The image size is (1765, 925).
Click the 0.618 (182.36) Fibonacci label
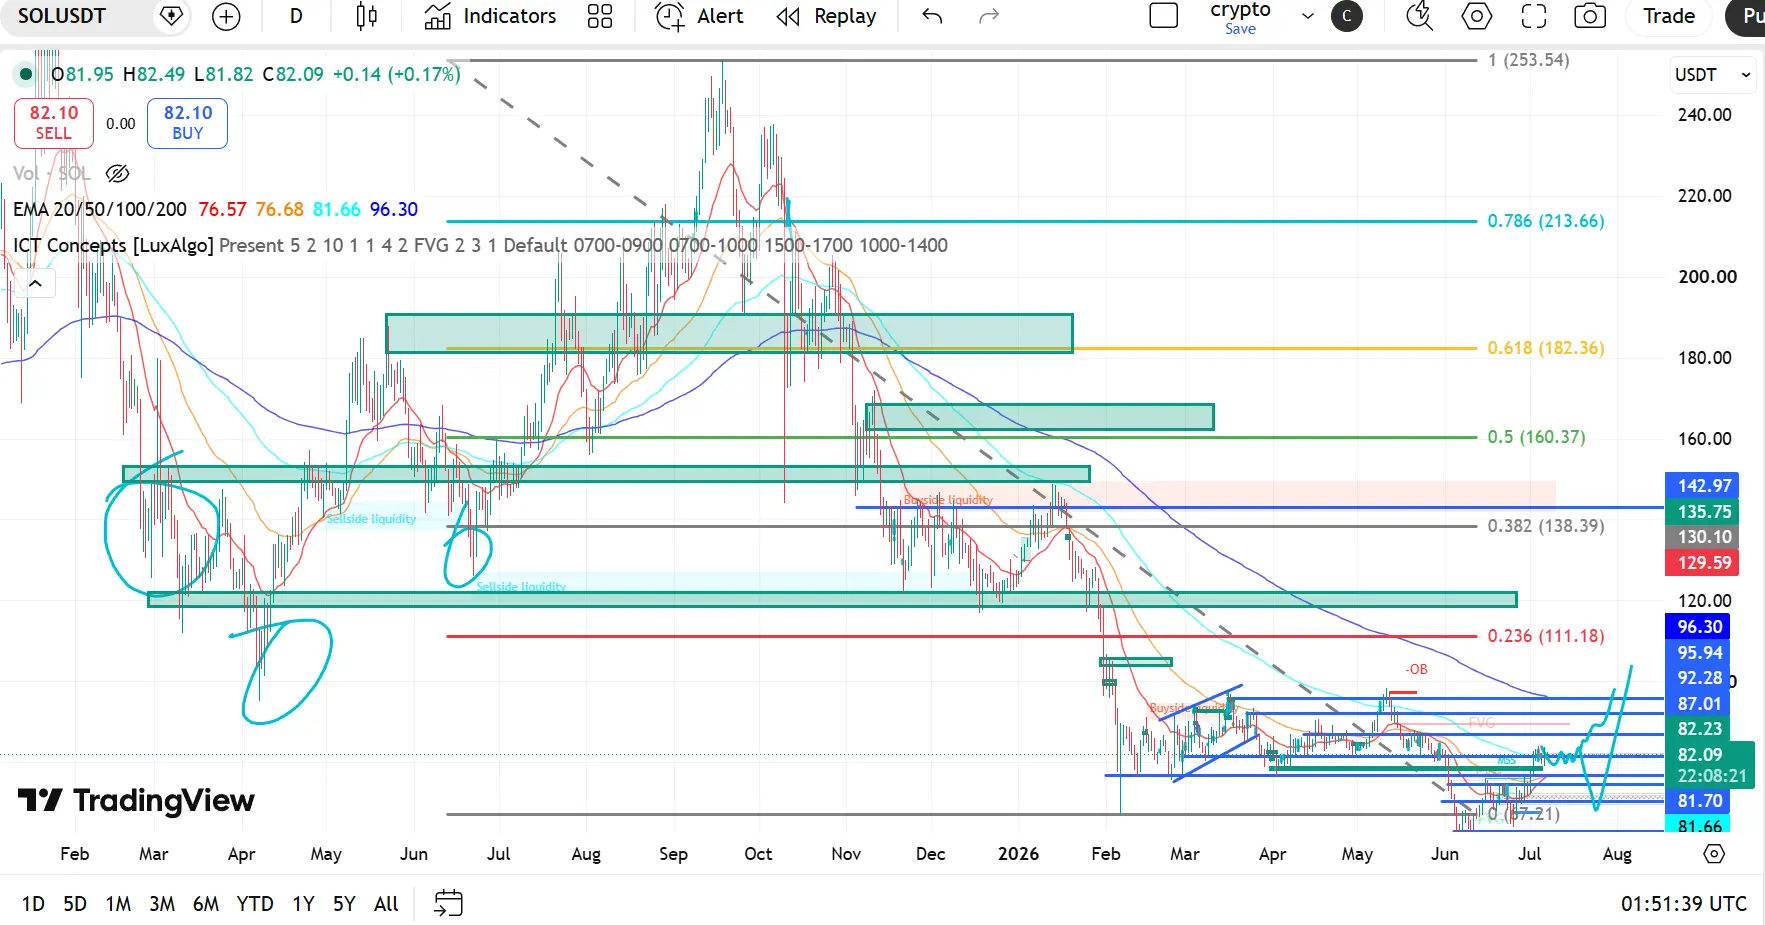pyautogui.click(x=1545, y=348)
